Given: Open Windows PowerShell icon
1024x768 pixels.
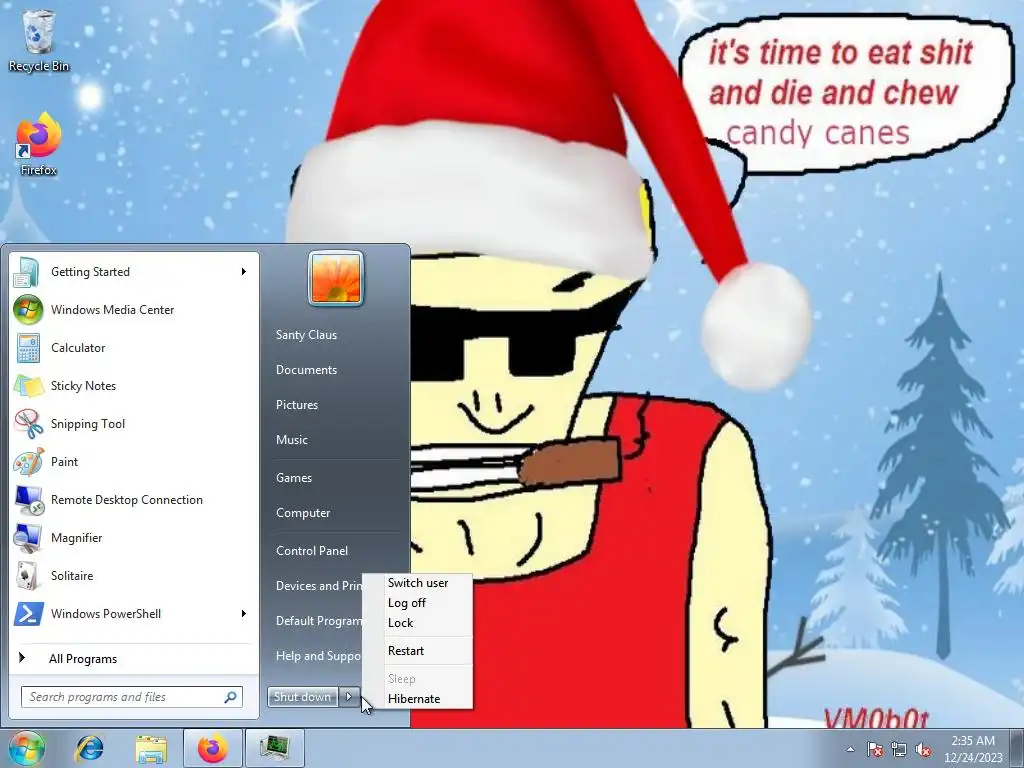Looking at the screenshot, I should tap(28, 614).
